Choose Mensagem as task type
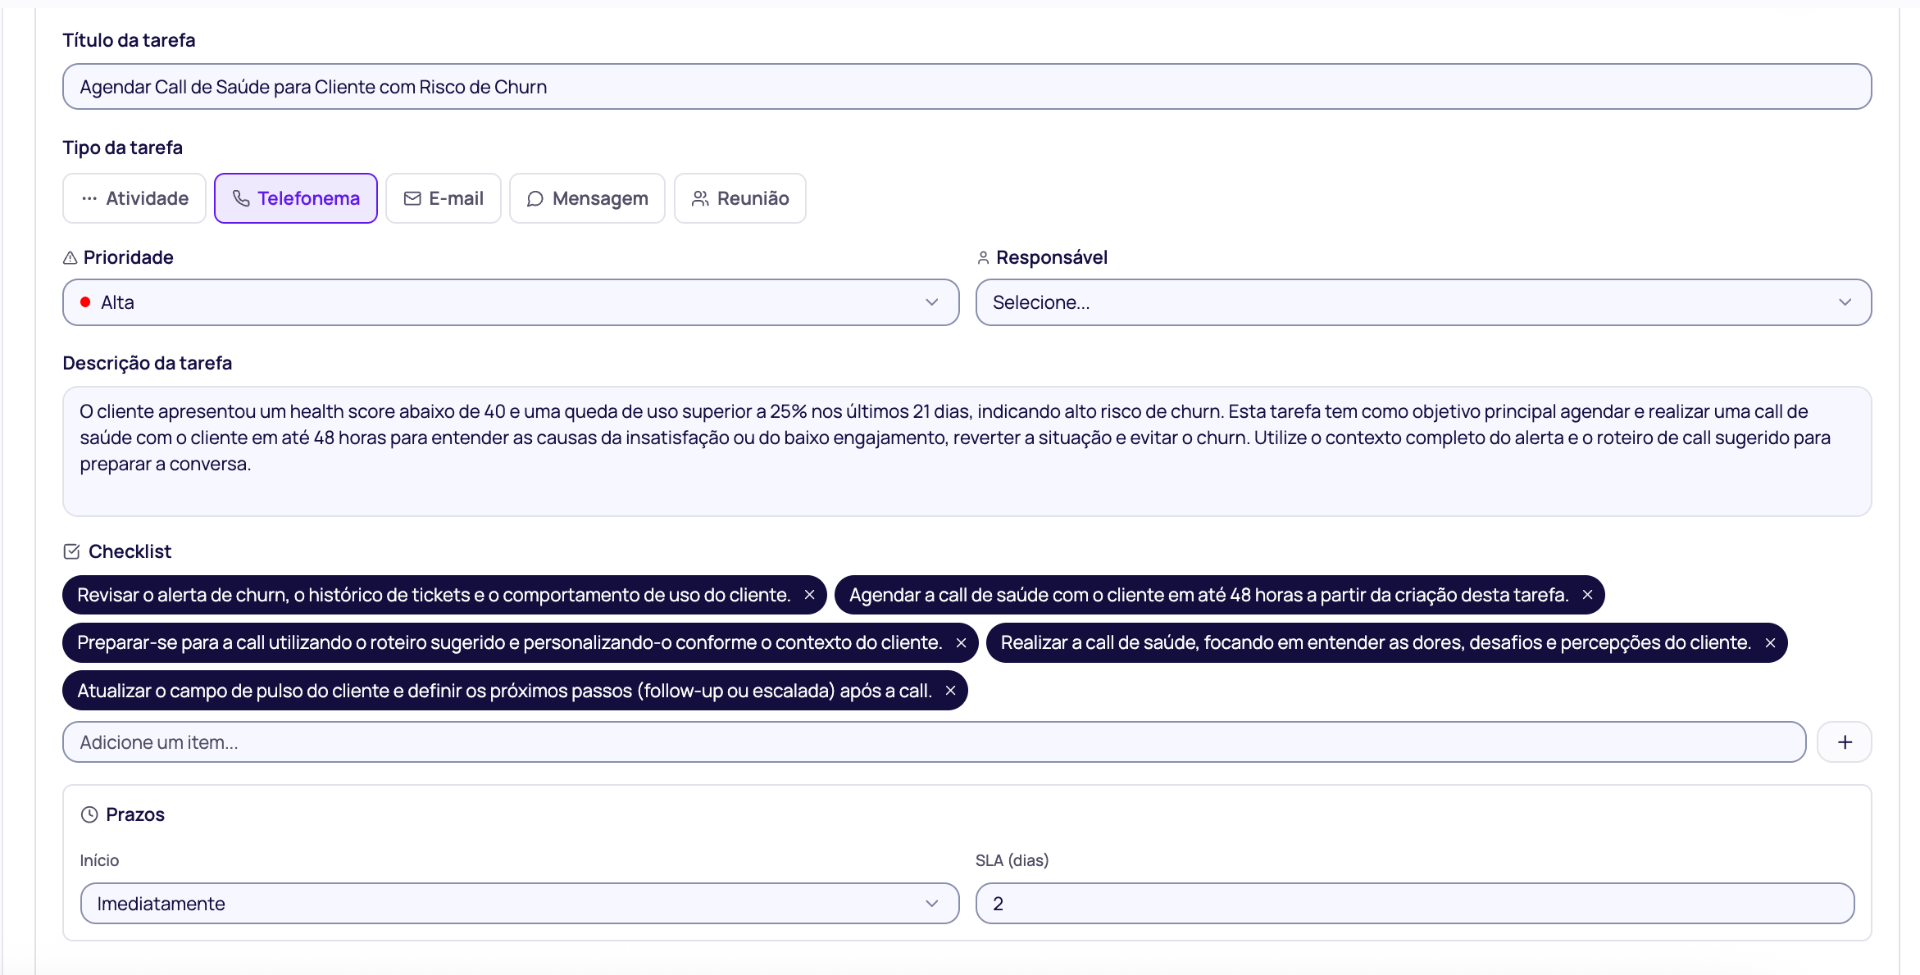 point(587,198)
